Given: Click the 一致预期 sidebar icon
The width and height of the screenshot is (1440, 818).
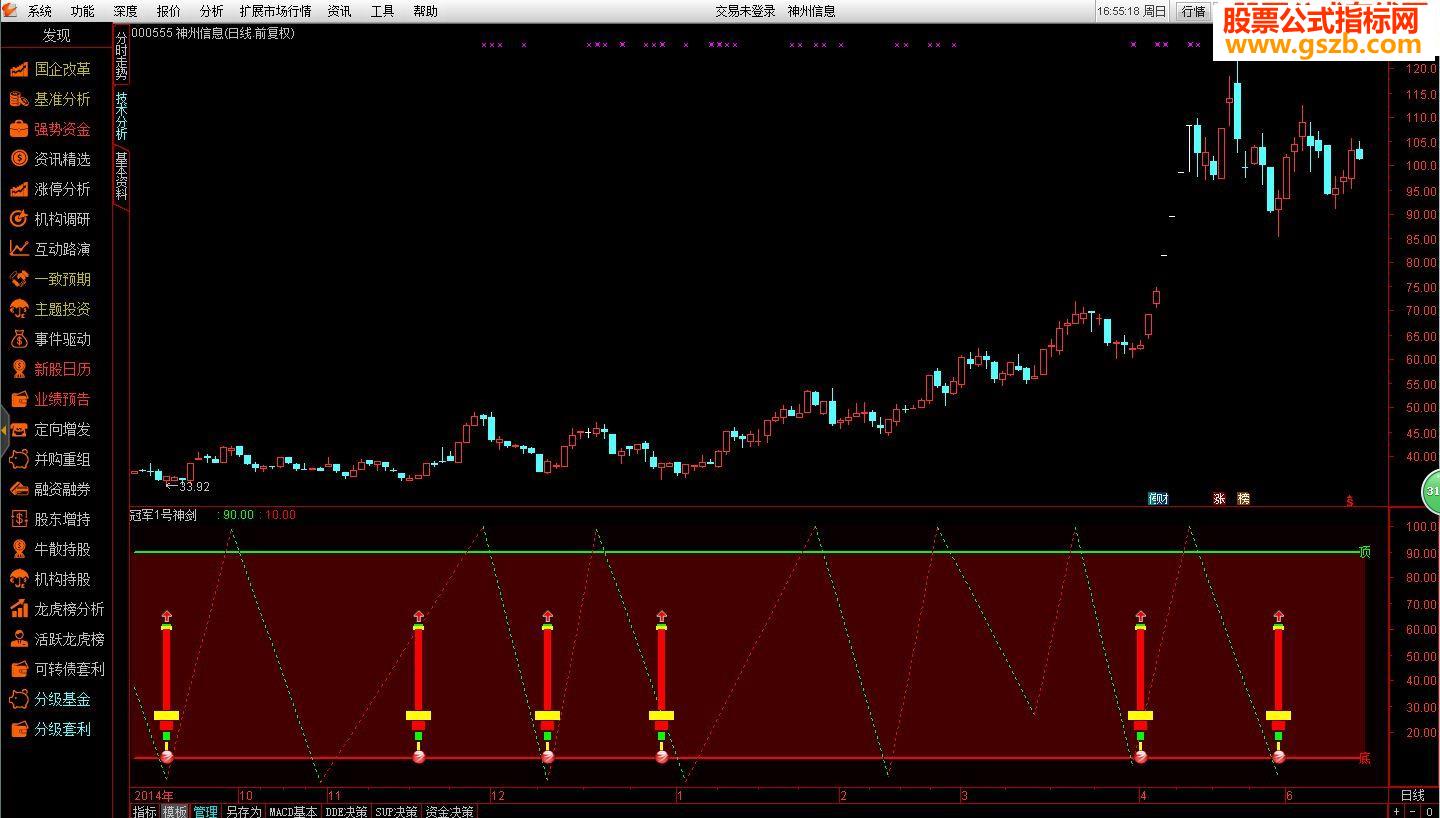Looking at the screenshot, I should click(x=19, y=279).
